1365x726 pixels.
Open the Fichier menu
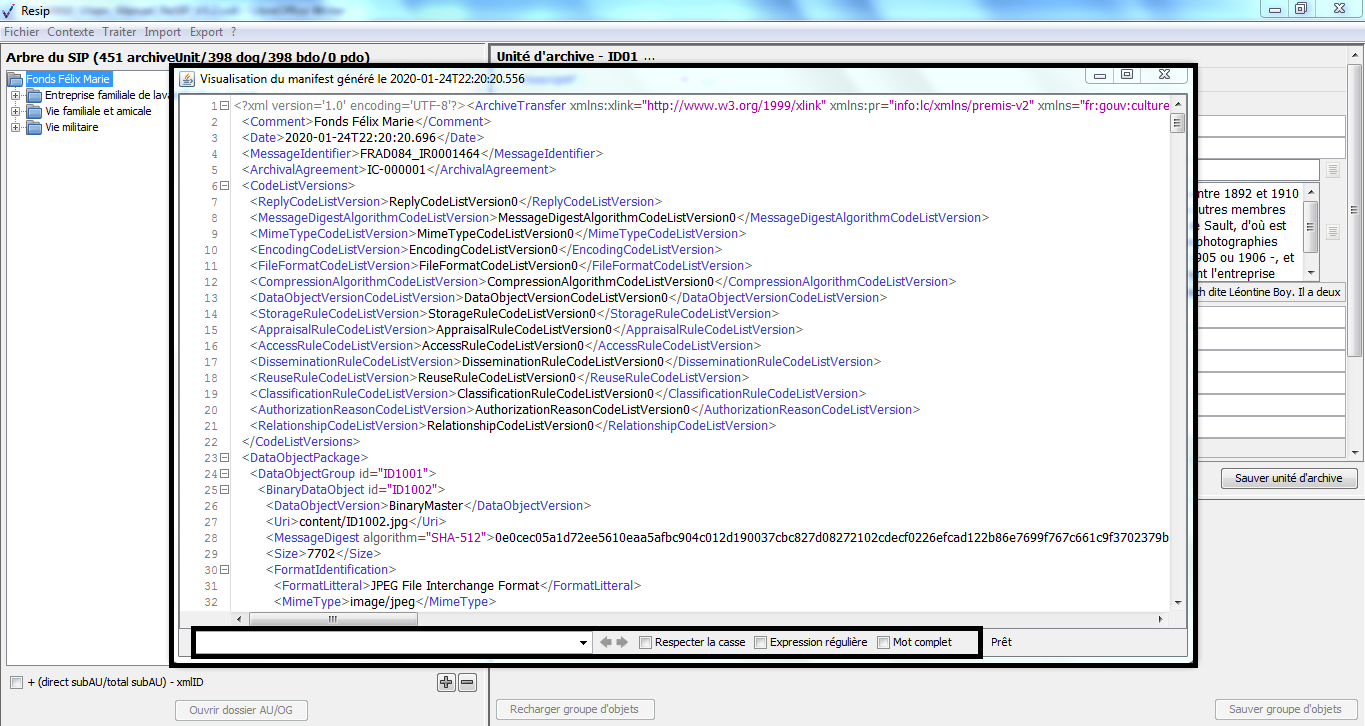[x=22, y=32]
